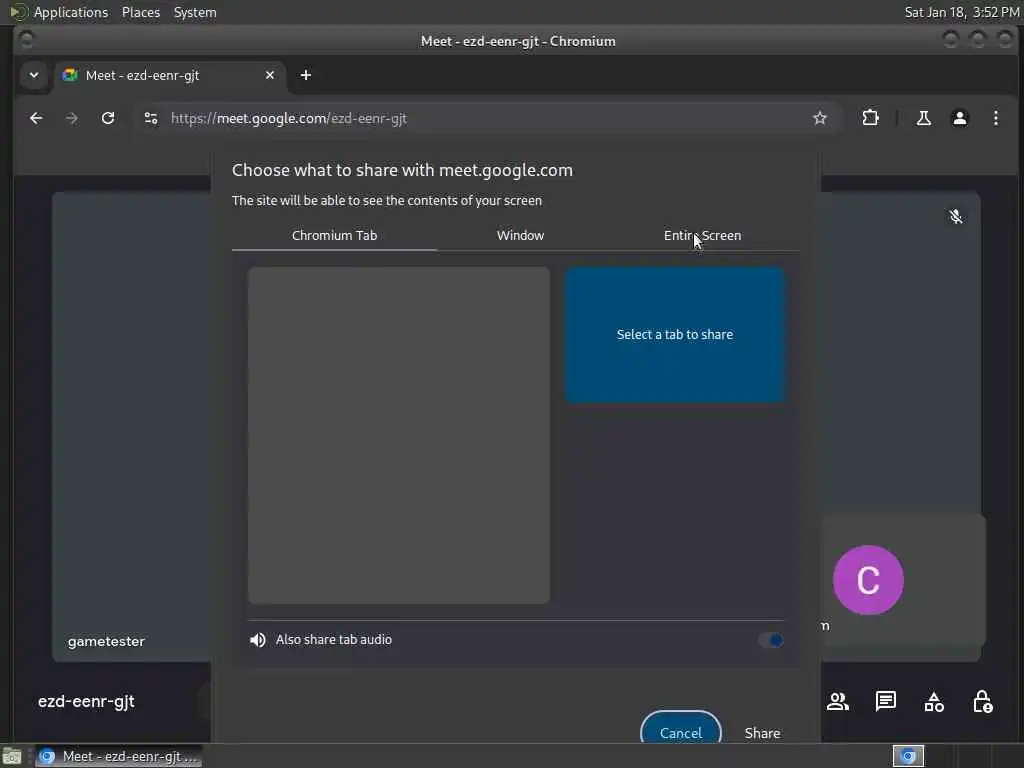Image resolution: width=1024 pixels, height=768 pixels.
Task: Open the browser profile icon
Action: (x=959, y=118)
